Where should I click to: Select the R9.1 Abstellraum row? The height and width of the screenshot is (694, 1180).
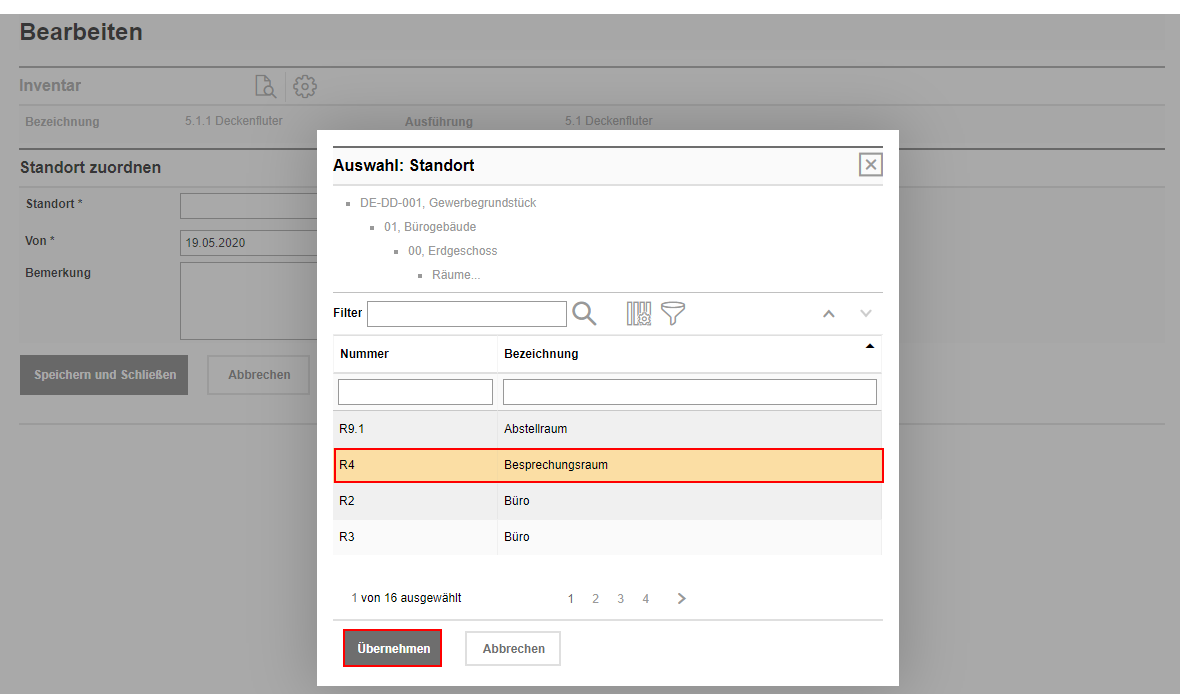(607, 429)
